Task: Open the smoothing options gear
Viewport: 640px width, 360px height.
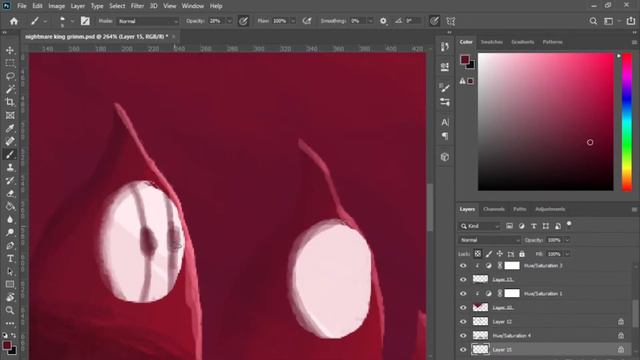Action: (x=383, y=21)
